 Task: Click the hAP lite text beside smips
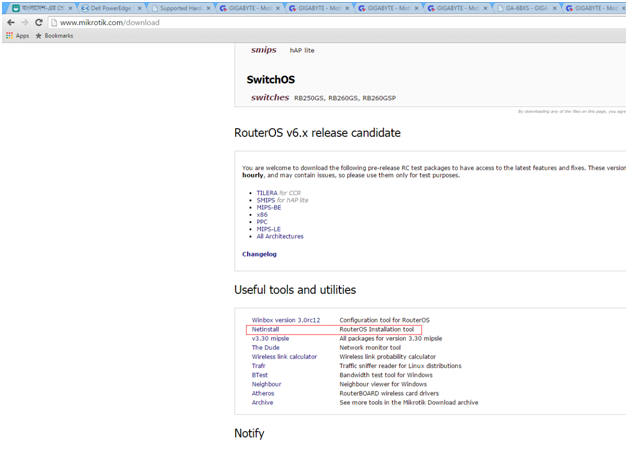pyautogui.click(x=302, y=50)
